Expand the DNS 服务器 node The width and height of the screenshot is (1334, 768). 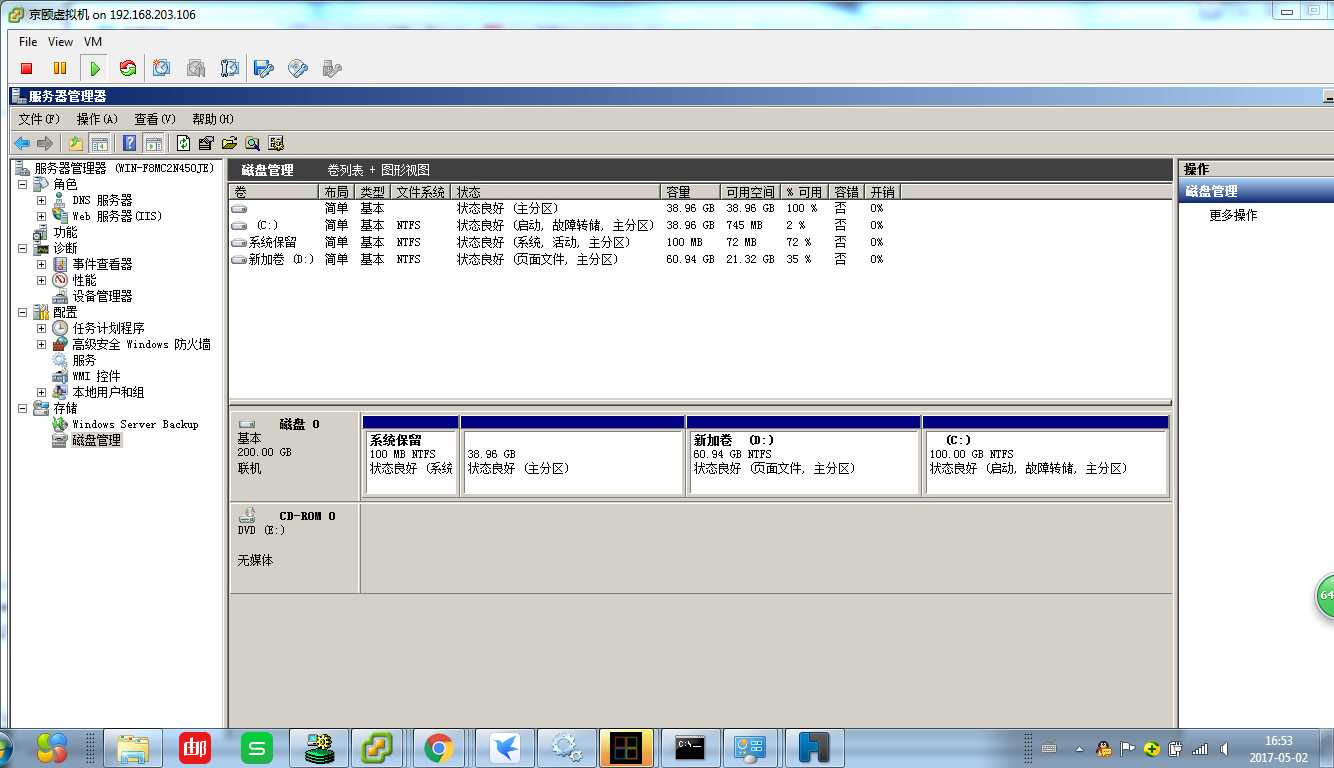(x=41, y=200)
